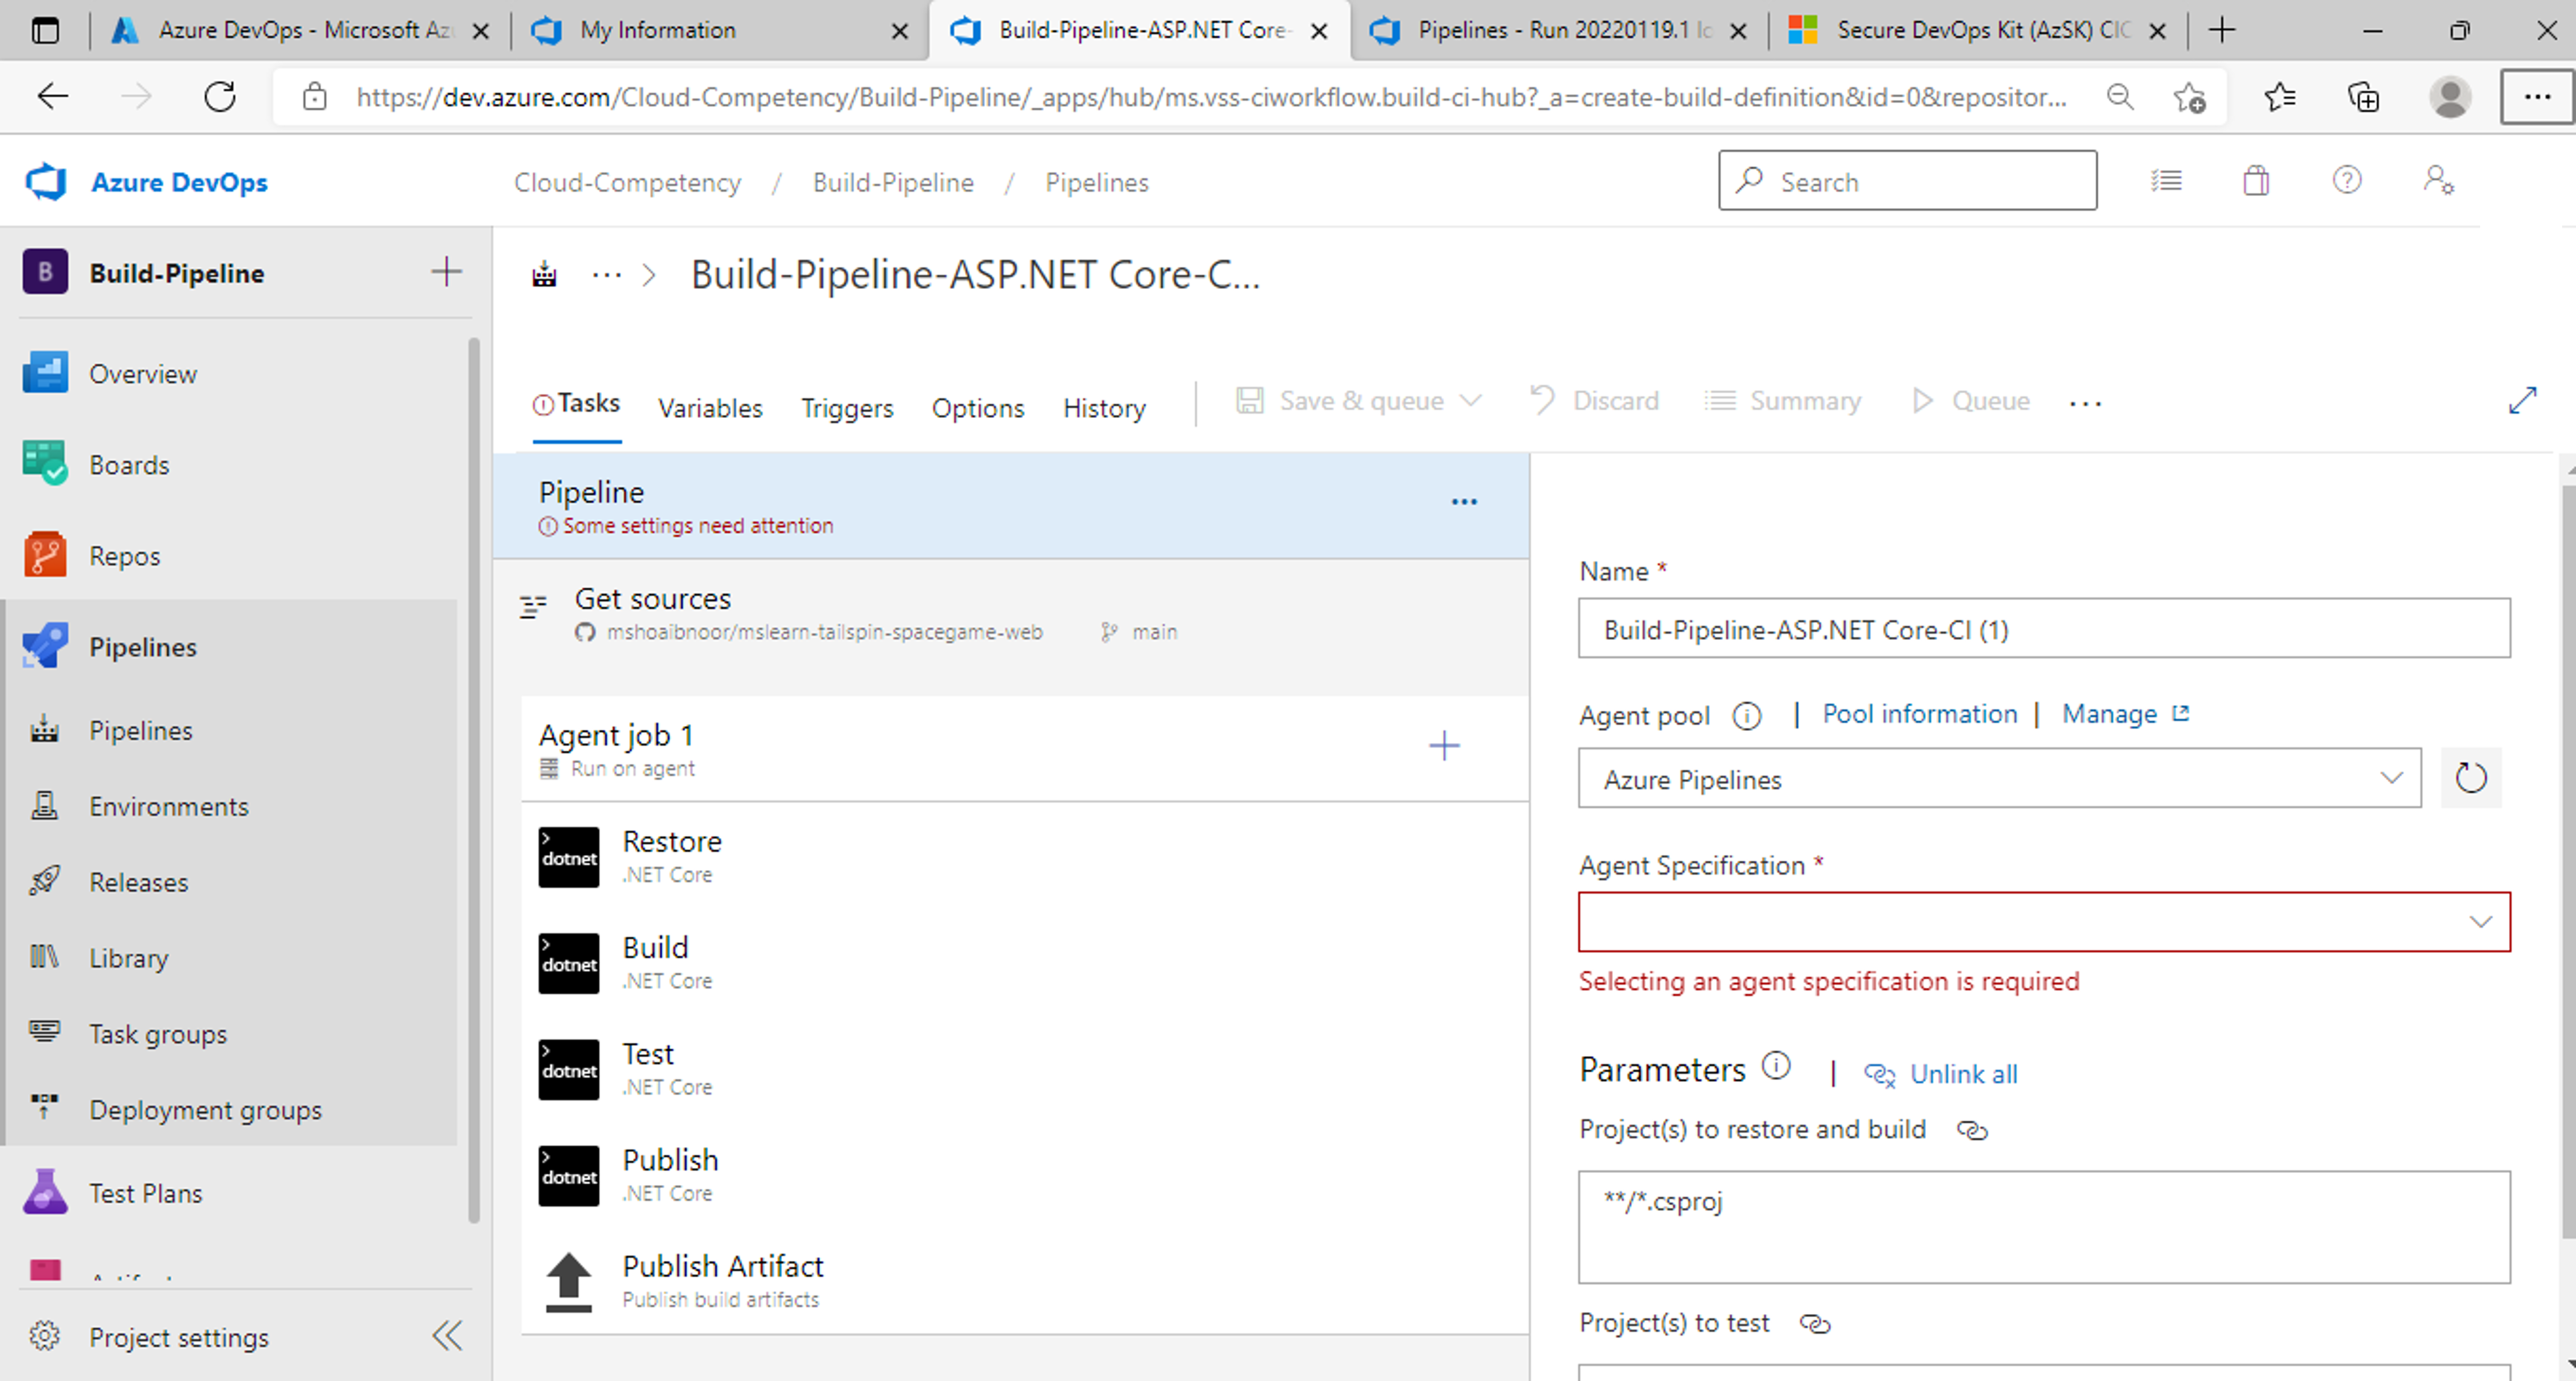Select the Test .NET Core task
This screenshot has width=2576, height=1381.
pyautogui.click(x=1025, y=1069)
